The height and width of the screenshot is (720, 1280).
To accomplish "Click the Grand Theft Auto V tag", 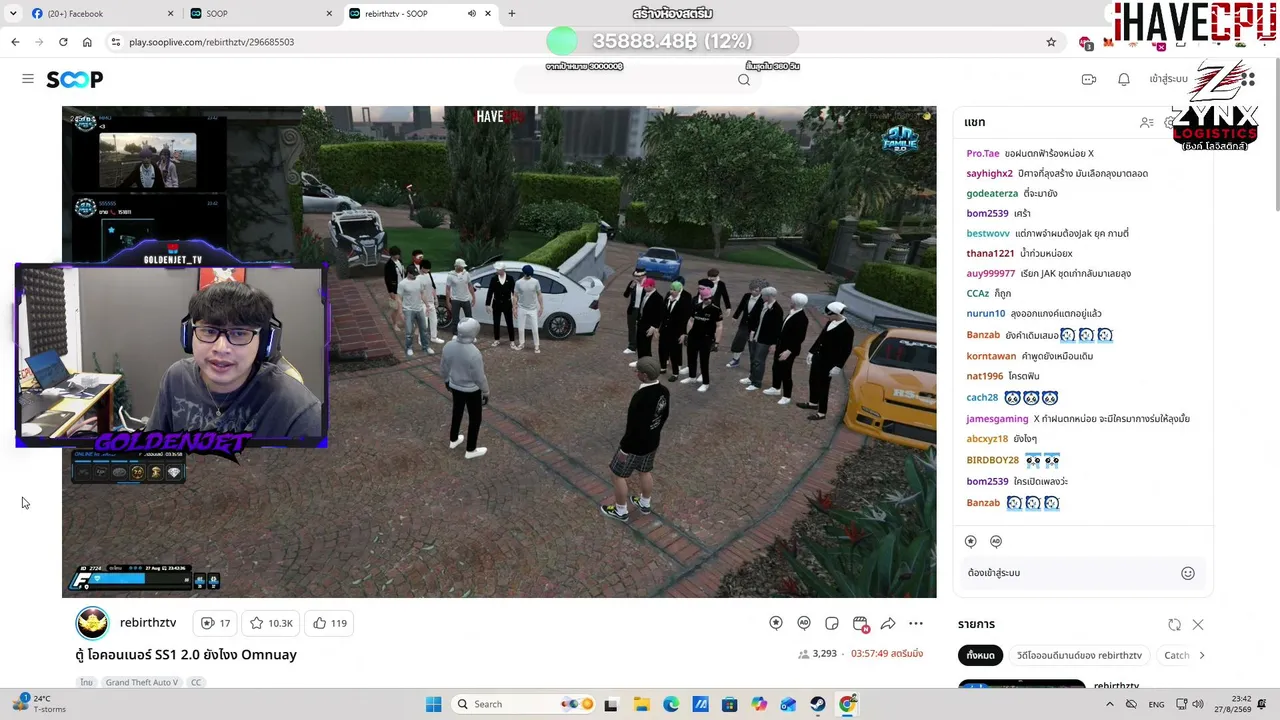I will click(142, 682).
